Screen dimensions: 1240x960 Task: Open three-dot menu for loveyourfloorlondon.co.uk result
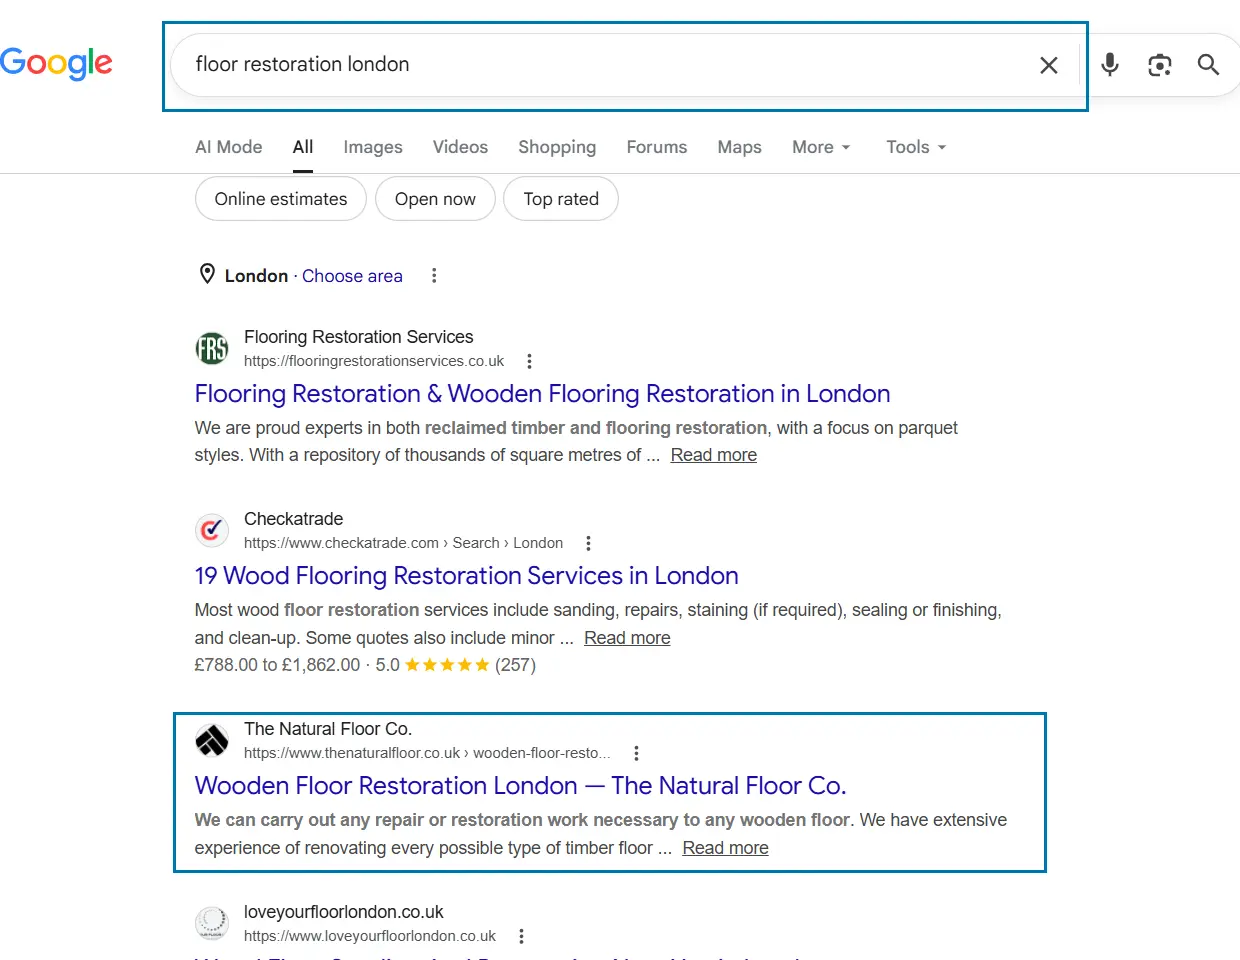tap(521, 936)
